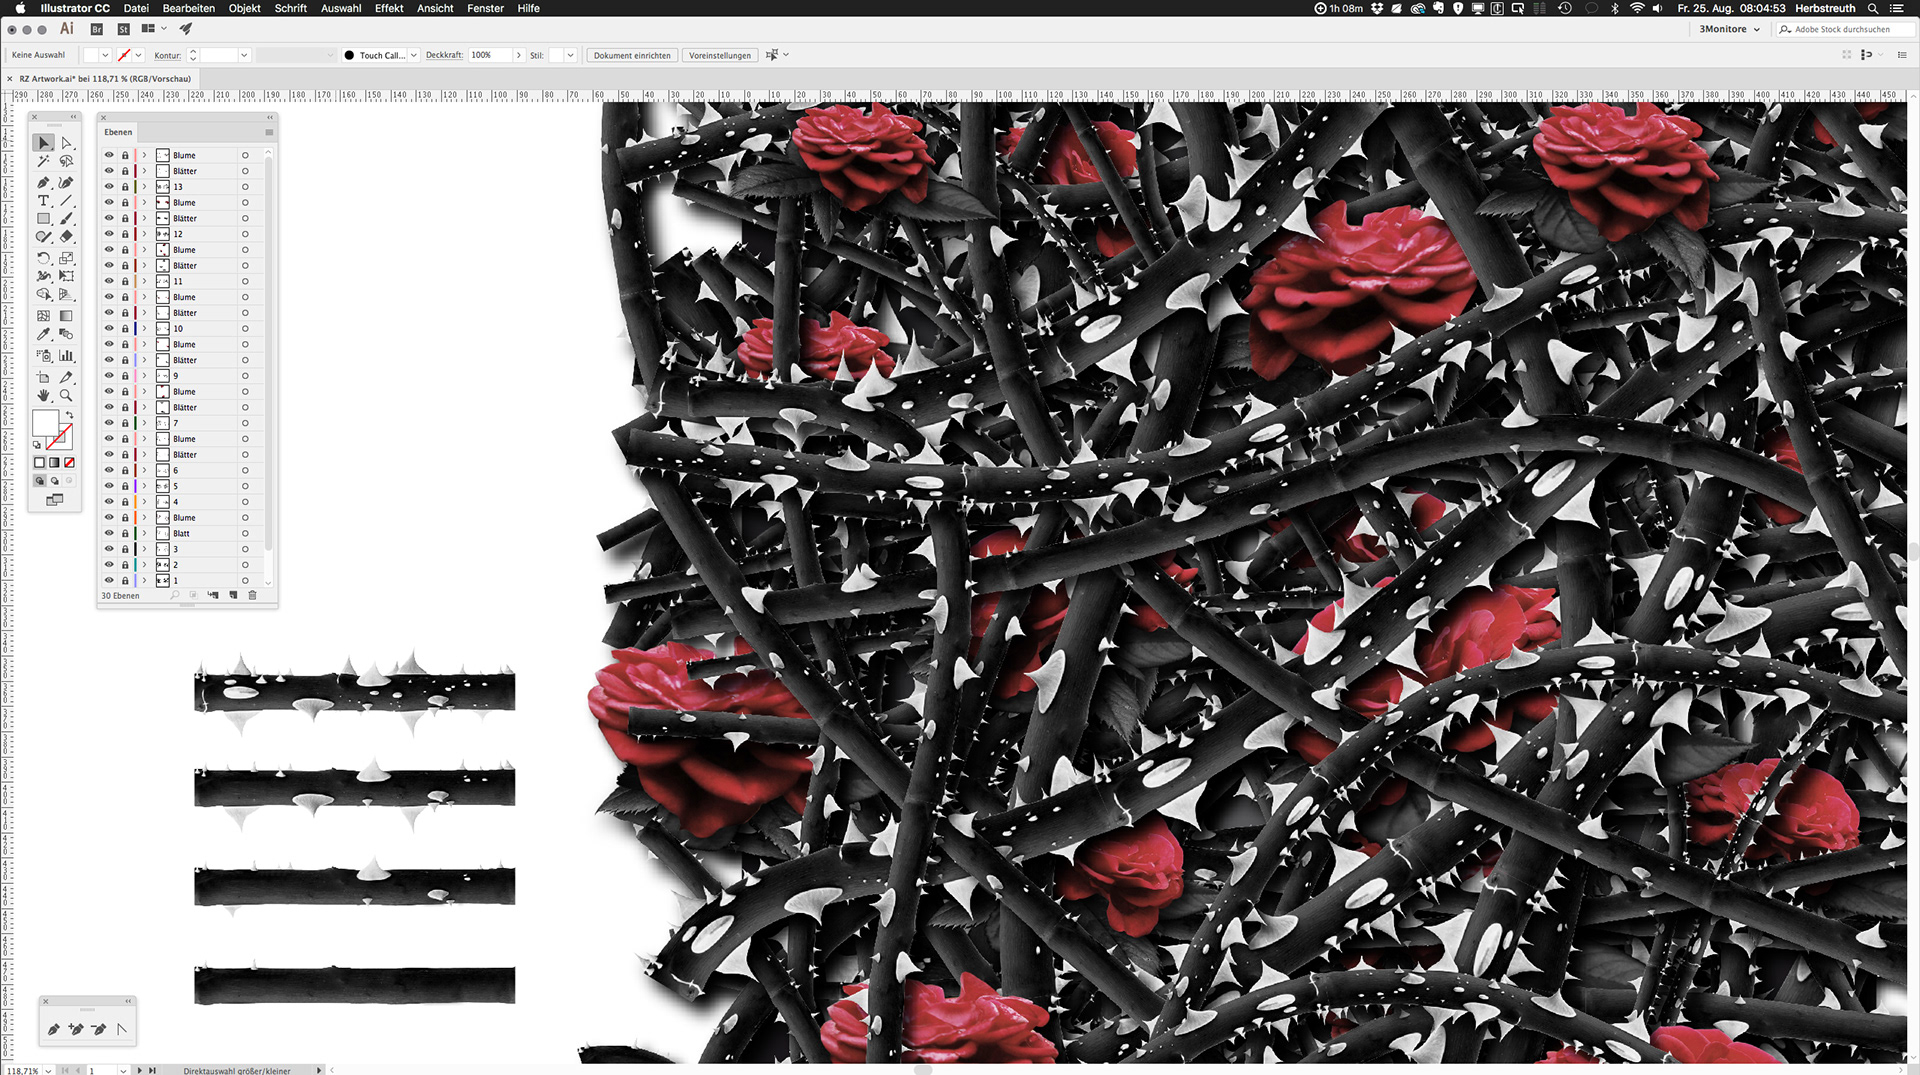Image resolution: width=1920 pixels, height=1075 pixels.
Task: Open the Effekt menu
Action: coord(389,8)
